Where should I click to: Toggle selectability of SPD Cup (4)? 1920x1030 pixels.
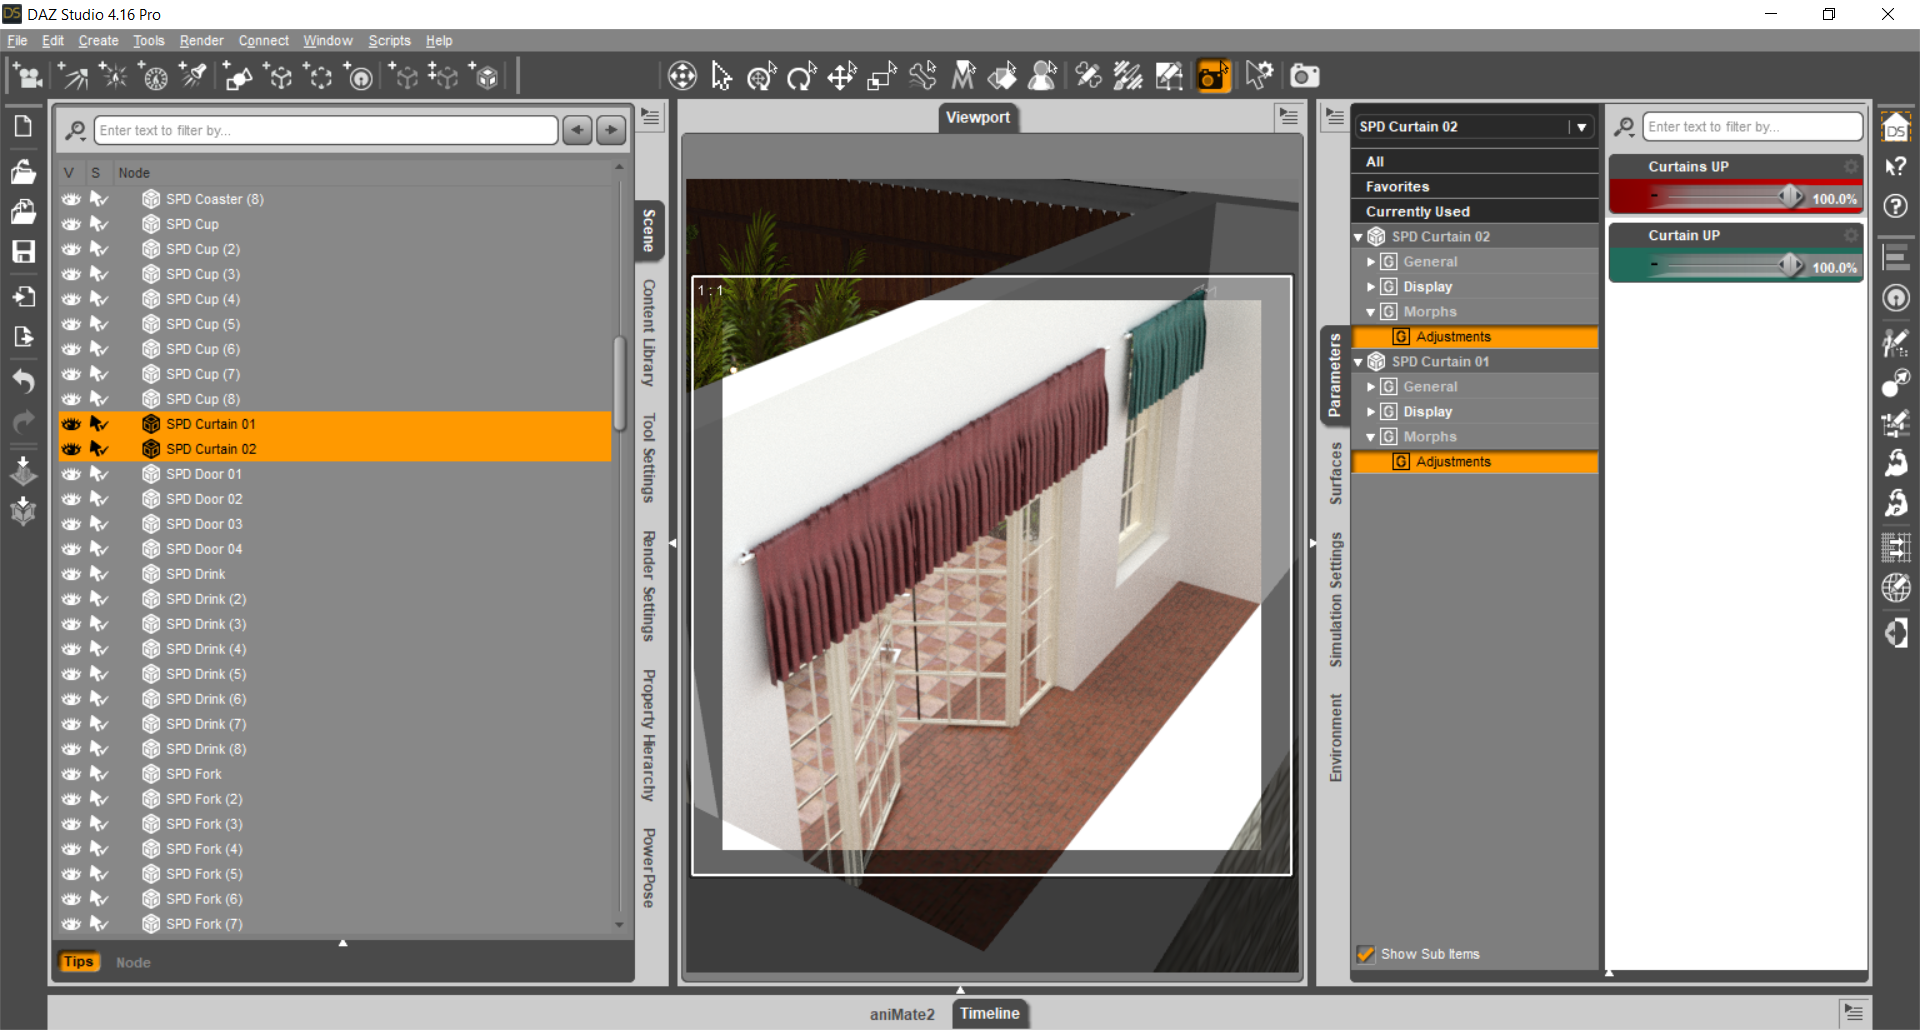99,299
